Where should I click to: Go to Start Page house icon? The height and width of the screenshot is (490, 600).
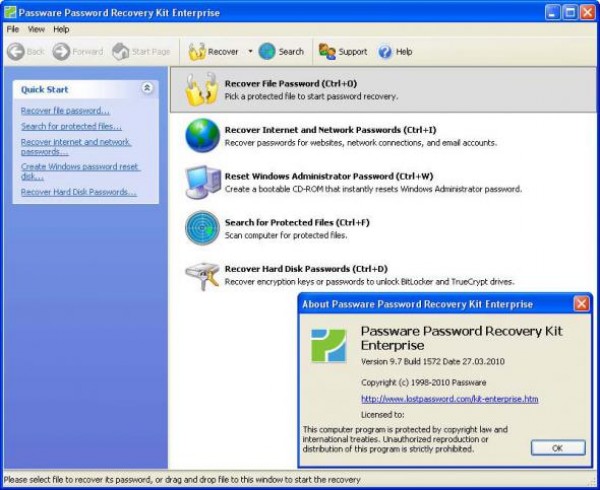coord(121,51)
